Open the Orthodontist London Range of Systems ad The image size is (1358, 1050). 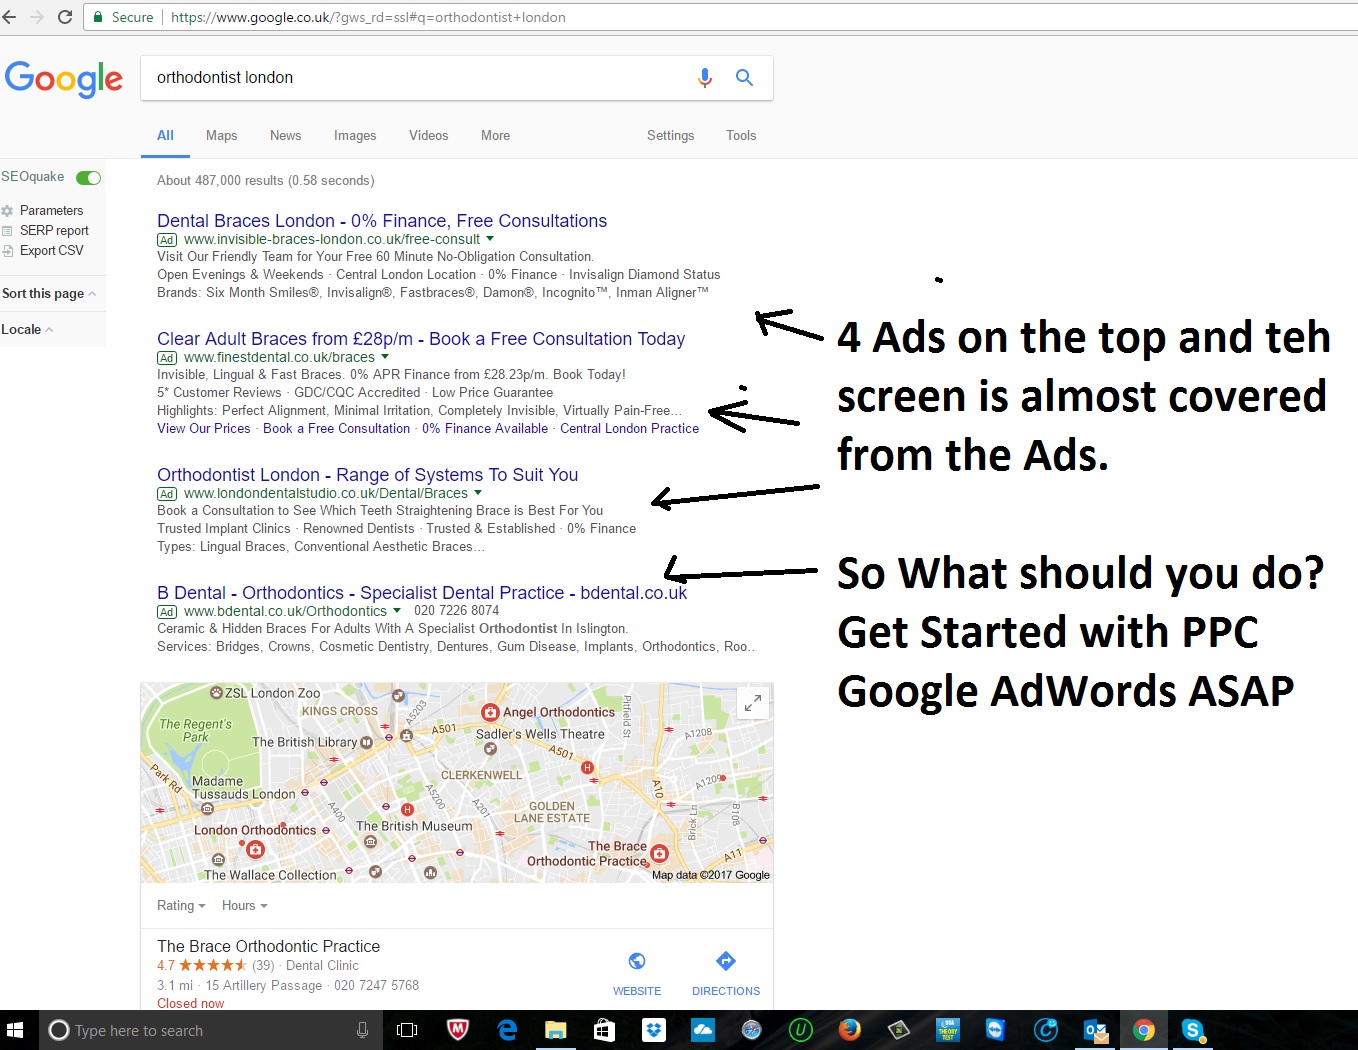tap(367, 475)
